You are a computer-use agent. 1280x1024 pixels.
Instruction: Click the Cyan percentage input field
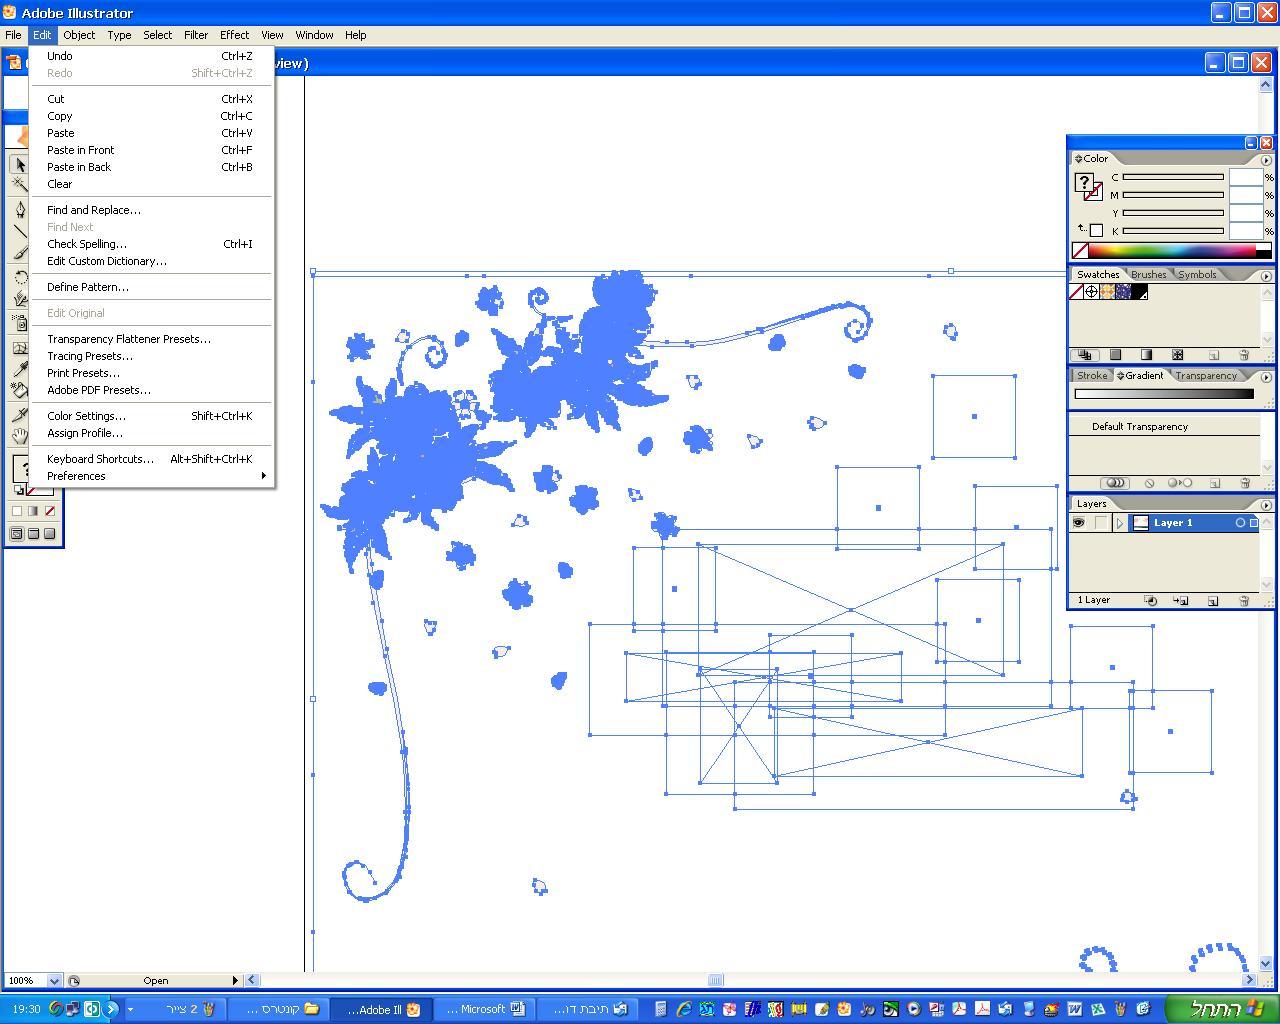(x=1246, y=177)
